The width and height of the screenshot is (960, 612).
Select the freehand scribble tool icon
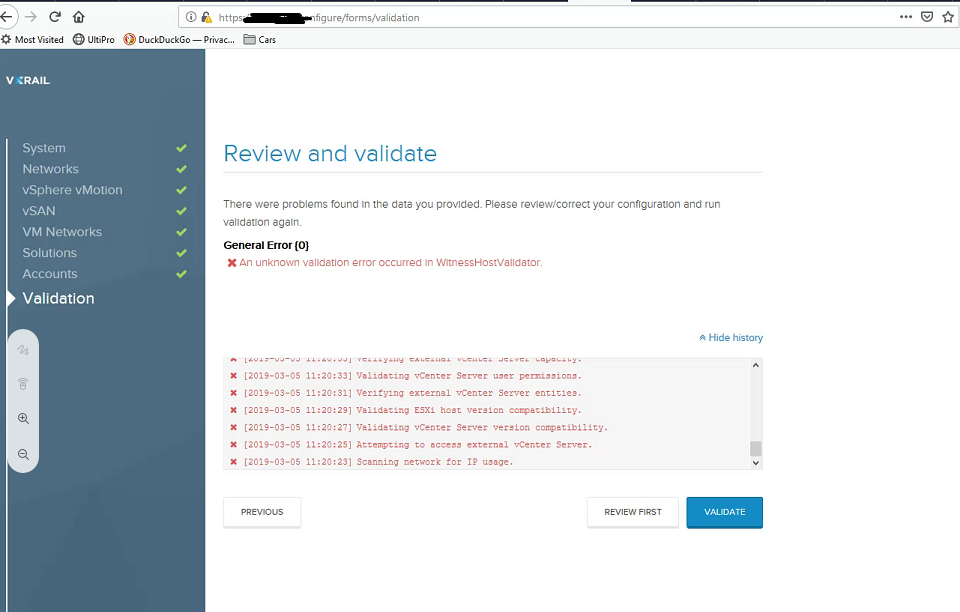23,351
